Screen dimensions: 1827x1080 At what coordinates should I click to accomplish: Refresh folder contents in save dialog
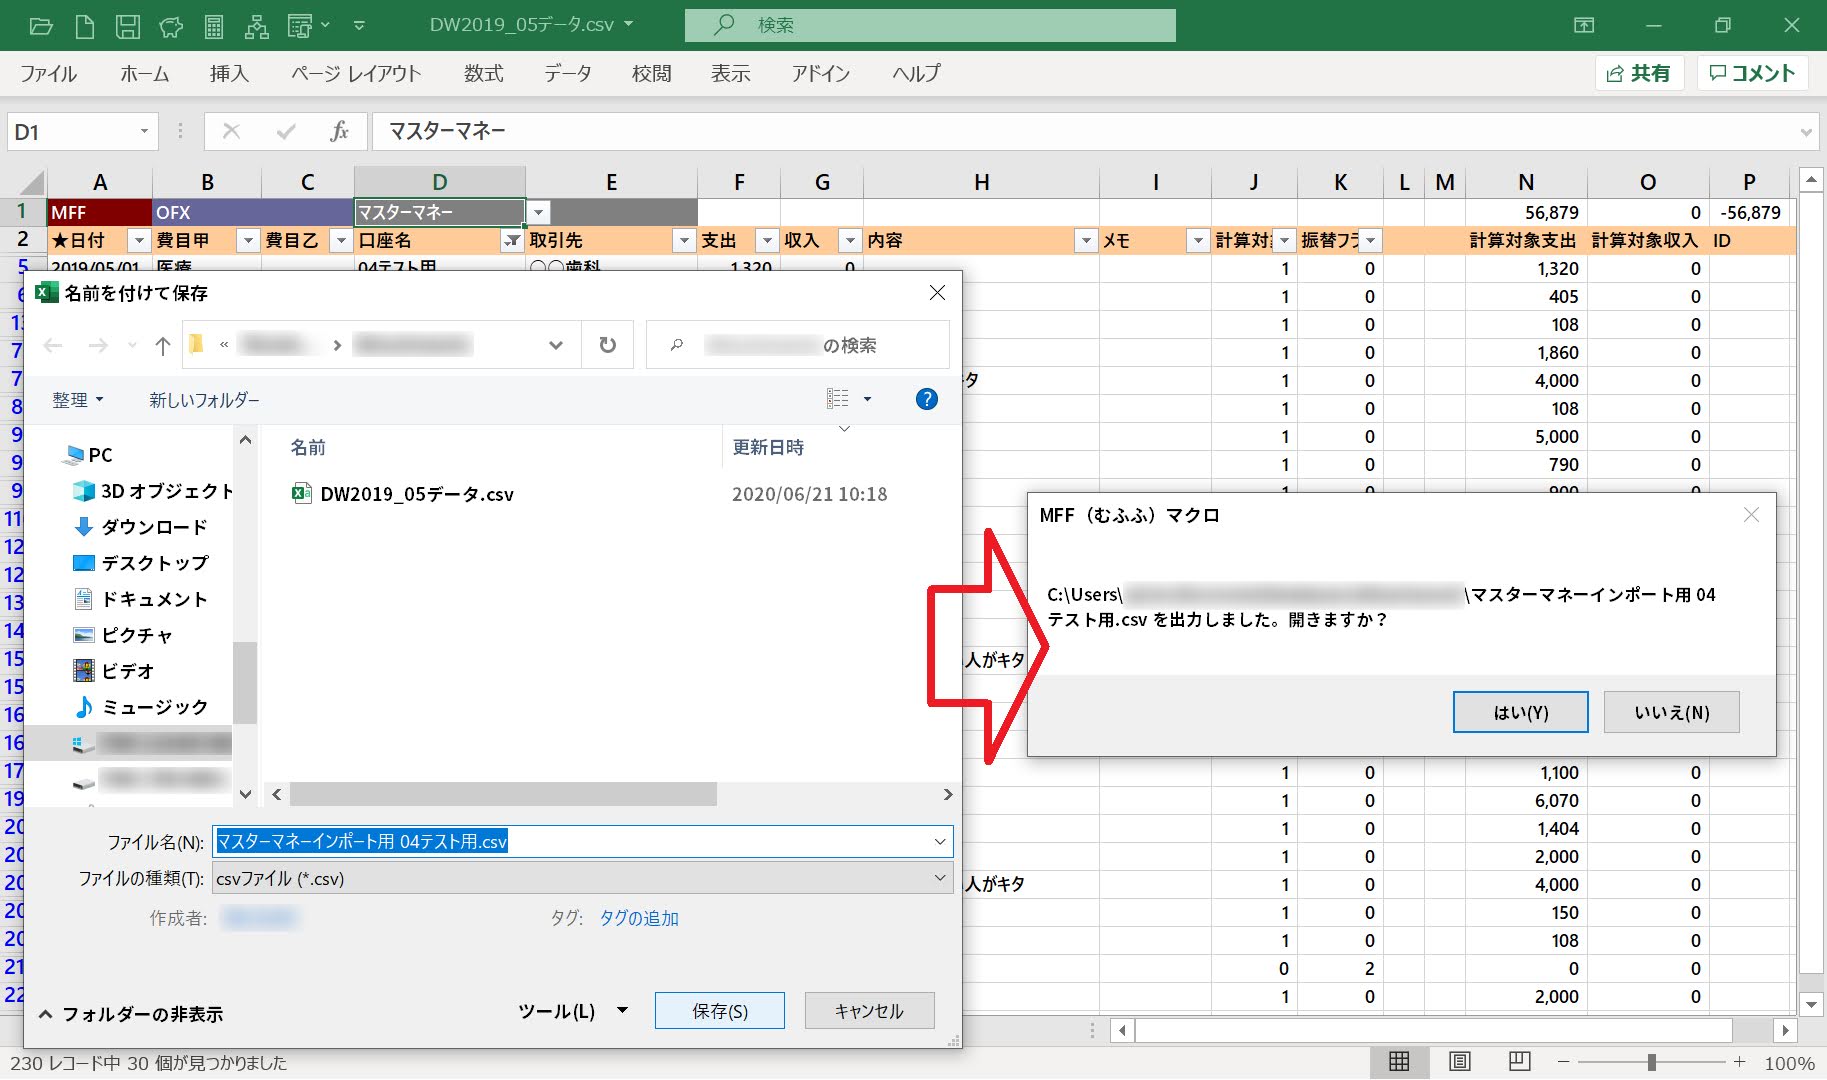(x=607, y=345)
